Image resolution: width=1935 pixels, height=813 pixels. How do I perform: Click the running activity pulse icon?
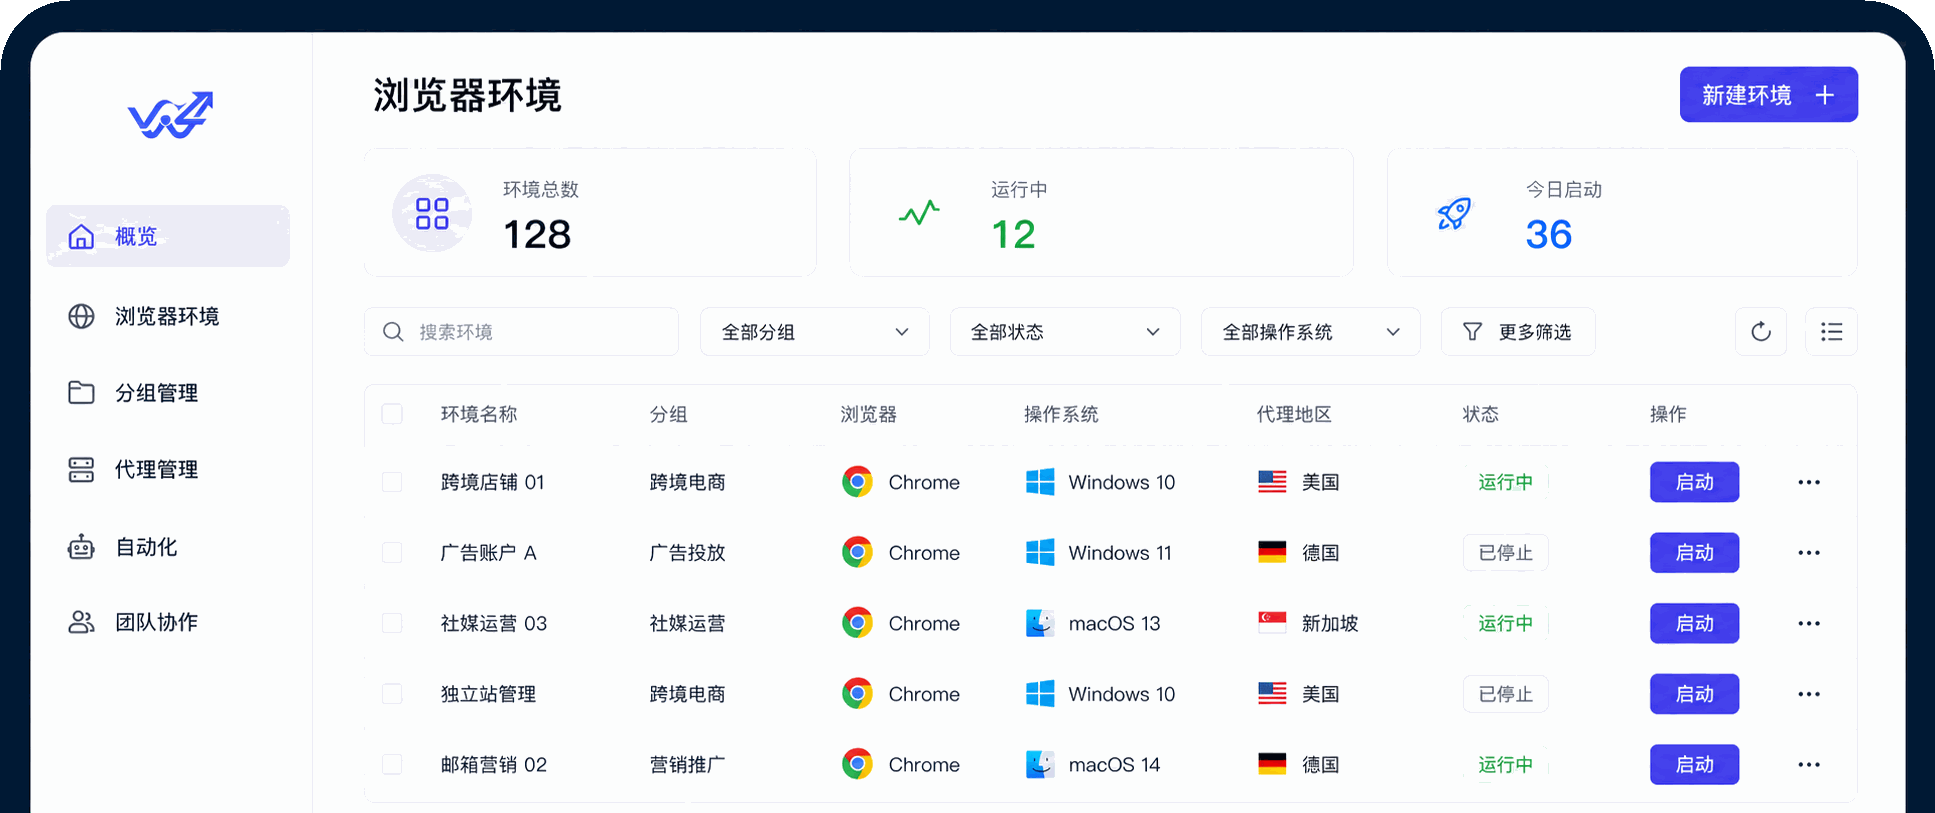pyautogui.click(x=919, y=213)
